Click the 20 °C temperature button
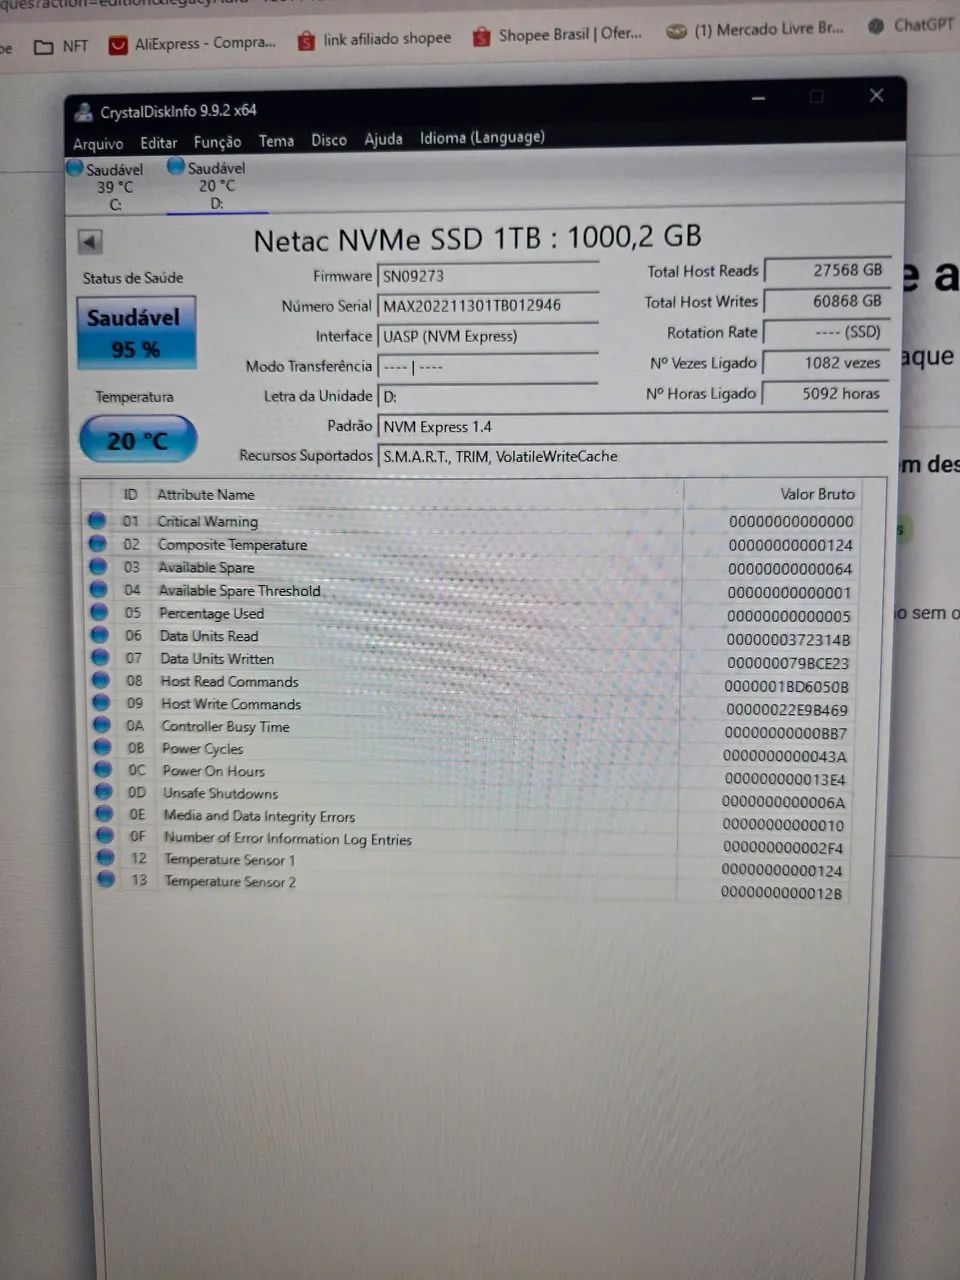This screenshot has height=1280, width=960. coord(138,440)
